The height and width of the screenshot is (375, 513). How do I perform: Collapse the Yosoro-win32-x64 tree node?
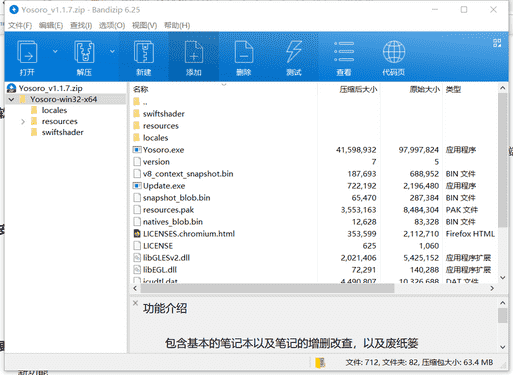click(11, 99)
